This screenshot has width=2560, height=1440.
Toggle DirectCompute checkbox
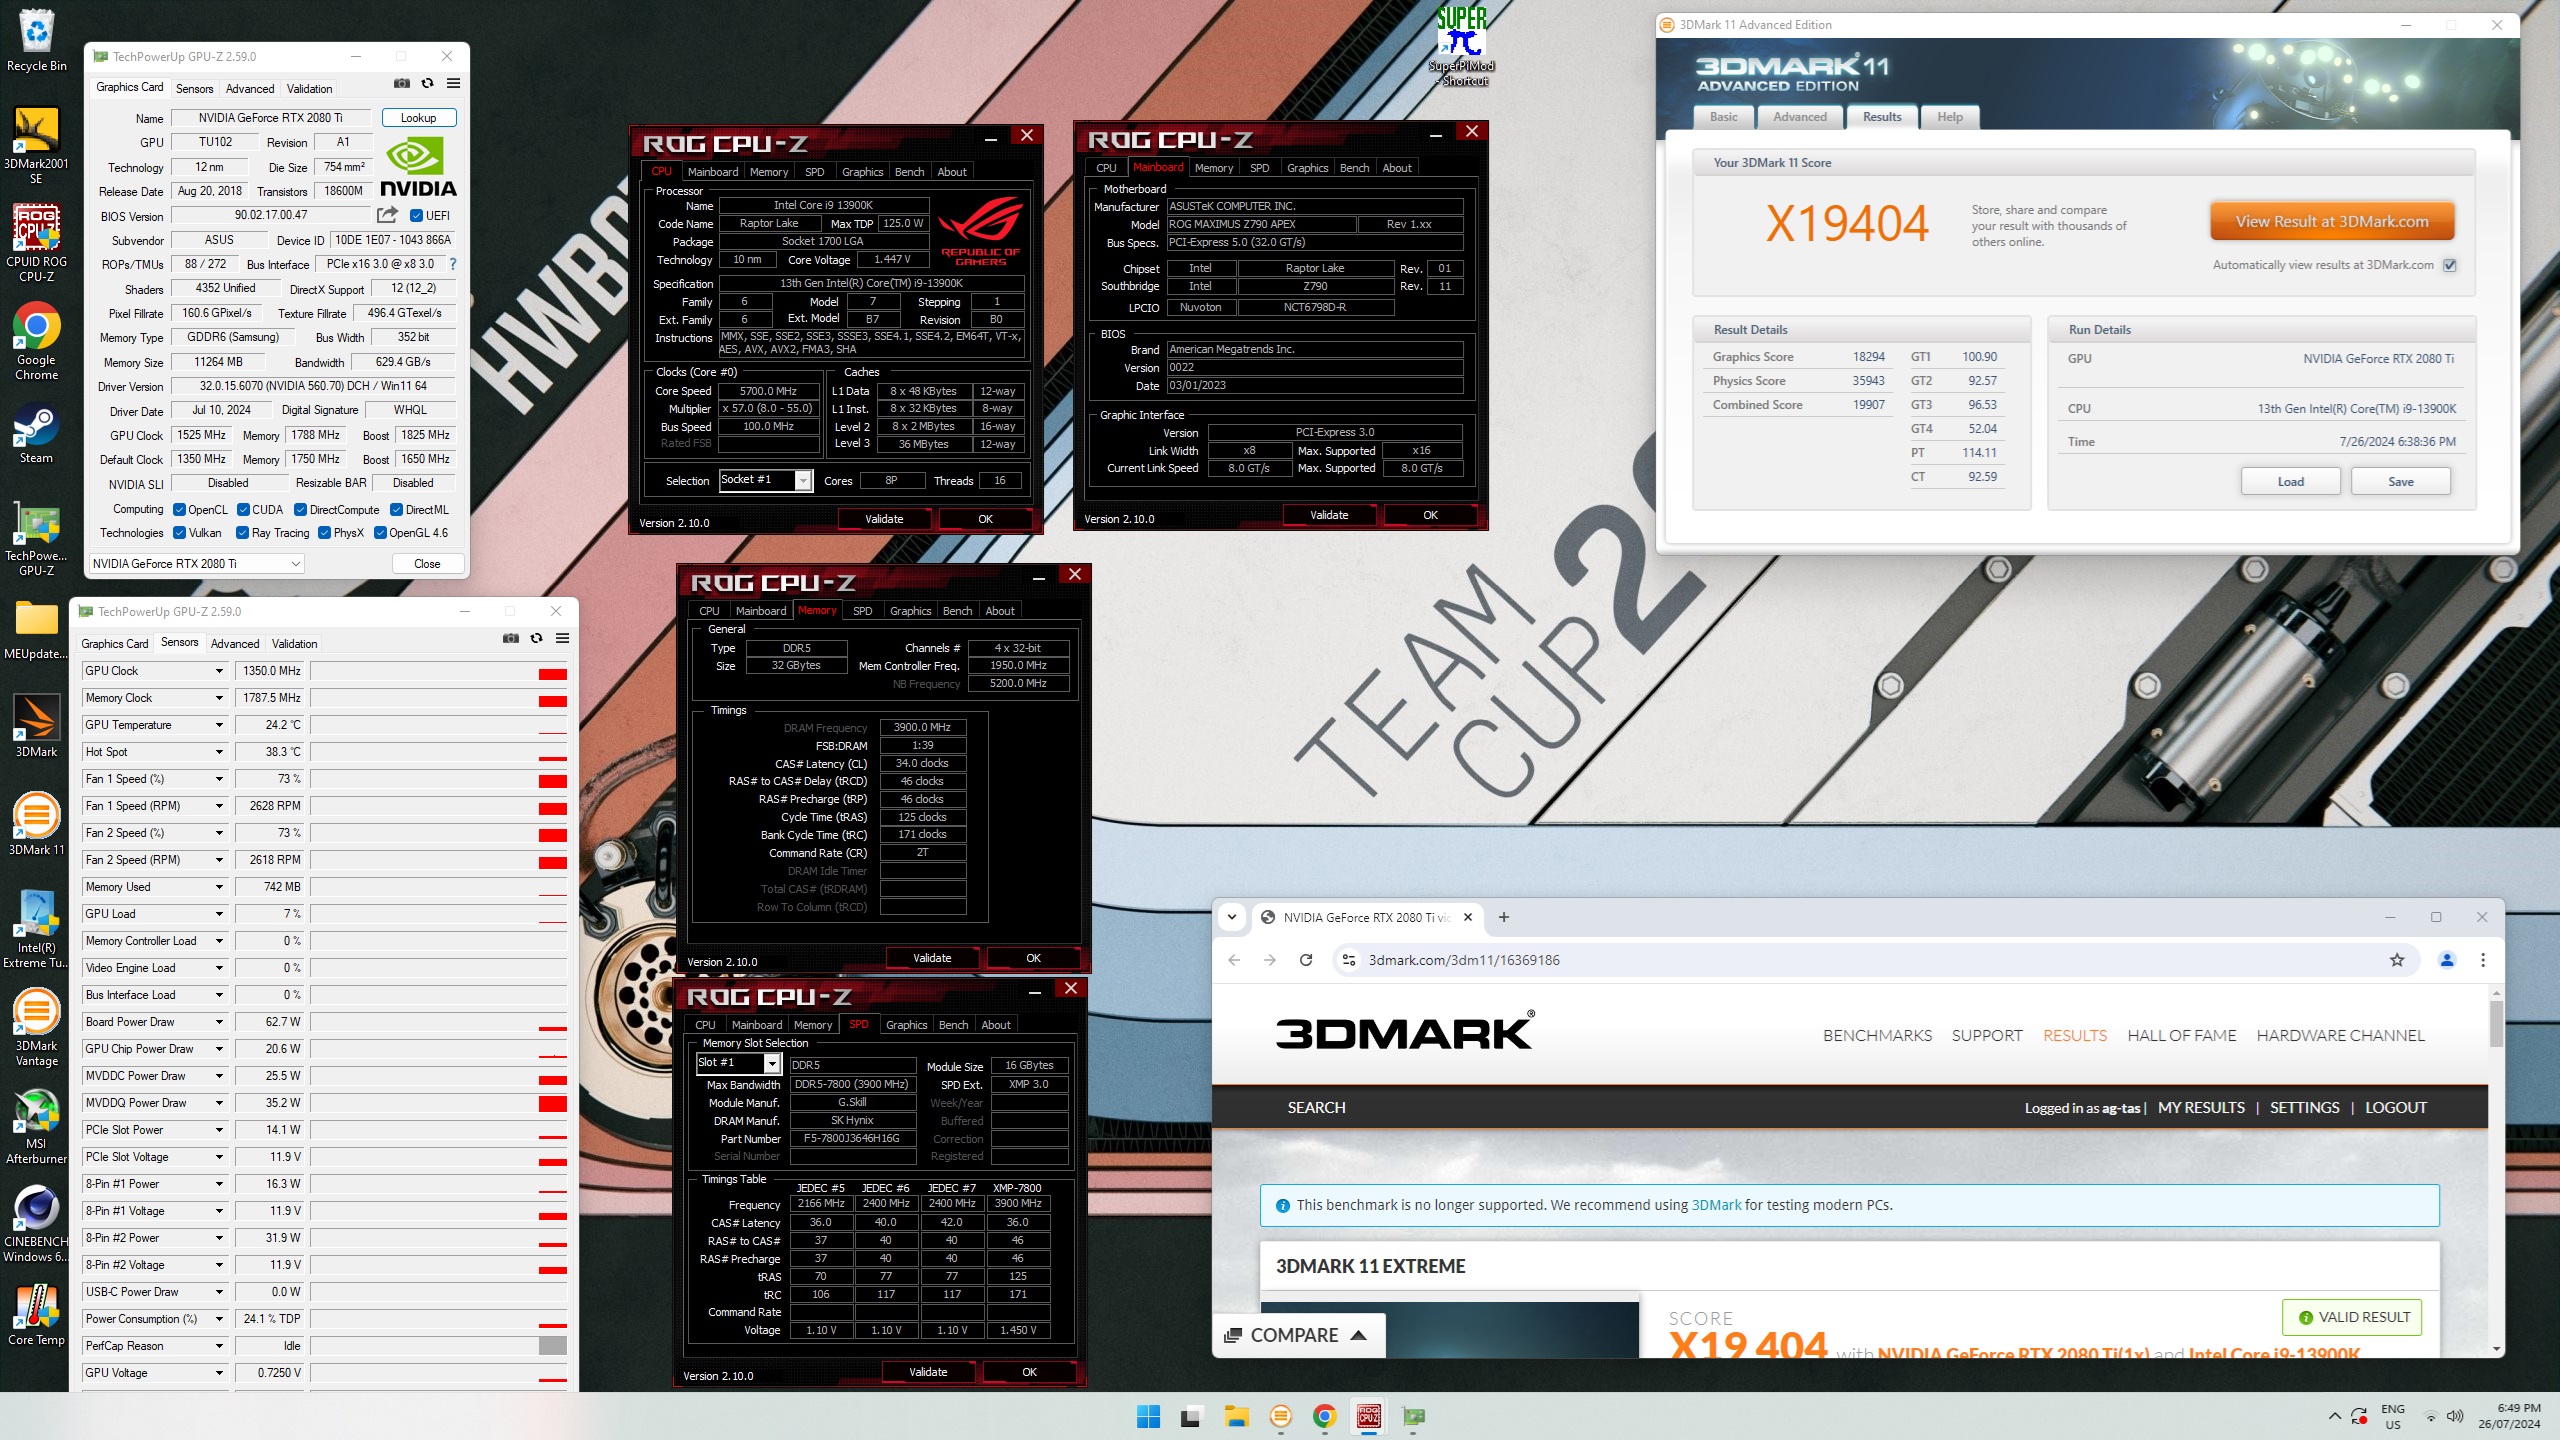point(300,510)
